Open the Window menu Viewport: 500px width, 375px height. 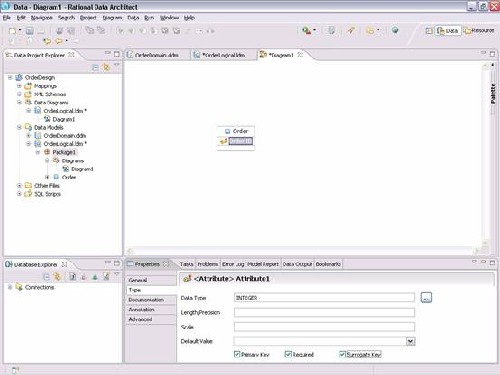(x=169, y=18)
